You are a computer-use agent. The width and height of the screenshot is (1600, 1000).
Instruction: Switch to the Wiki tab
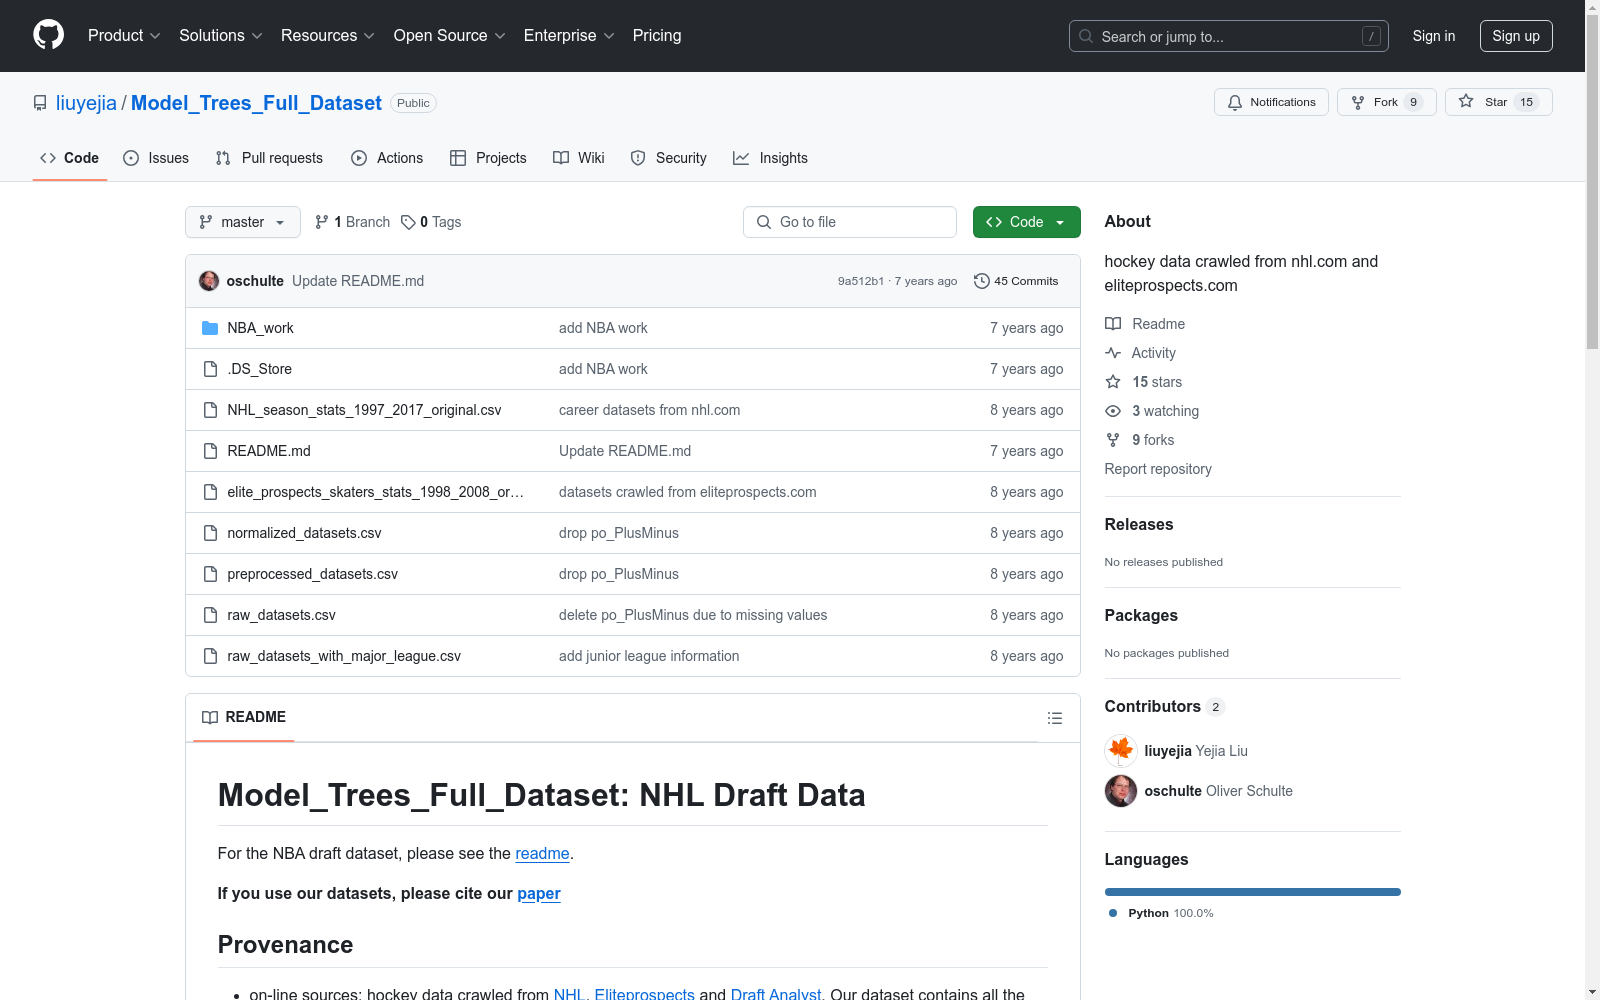click(x=579, y=158)
